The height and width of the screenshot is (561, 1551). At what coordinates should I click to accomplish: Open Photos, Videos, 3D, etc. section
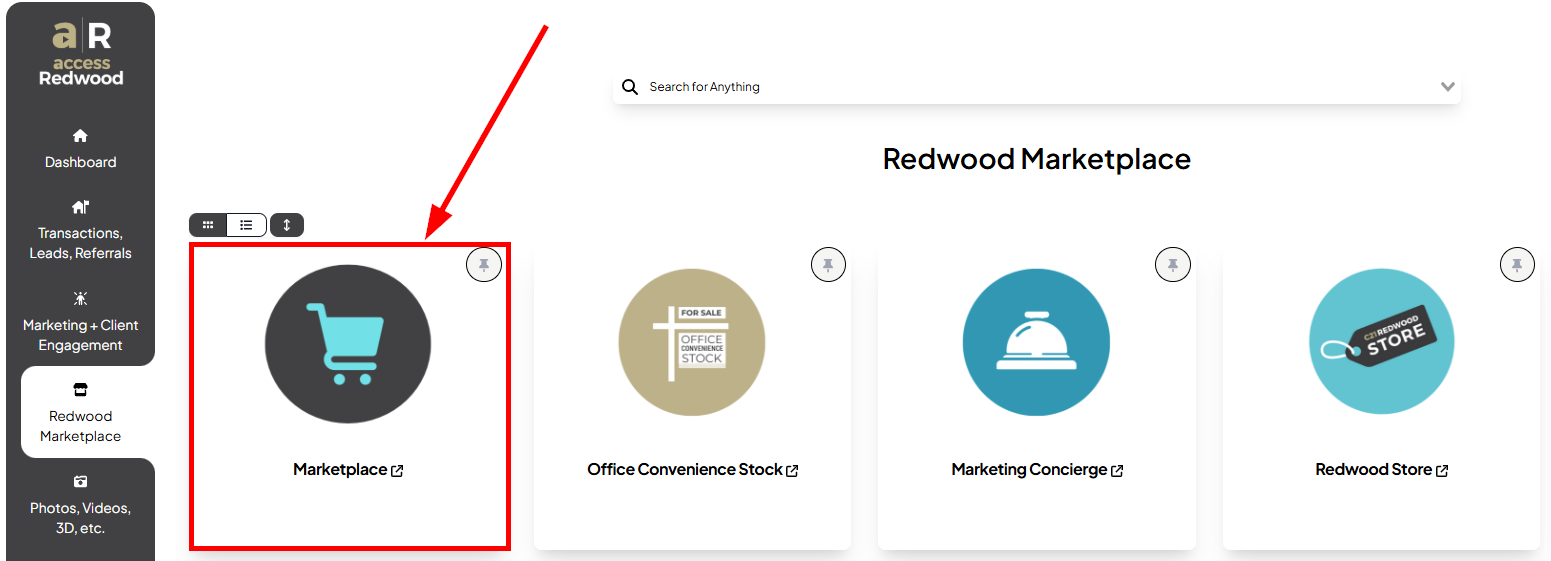(80, 505)
